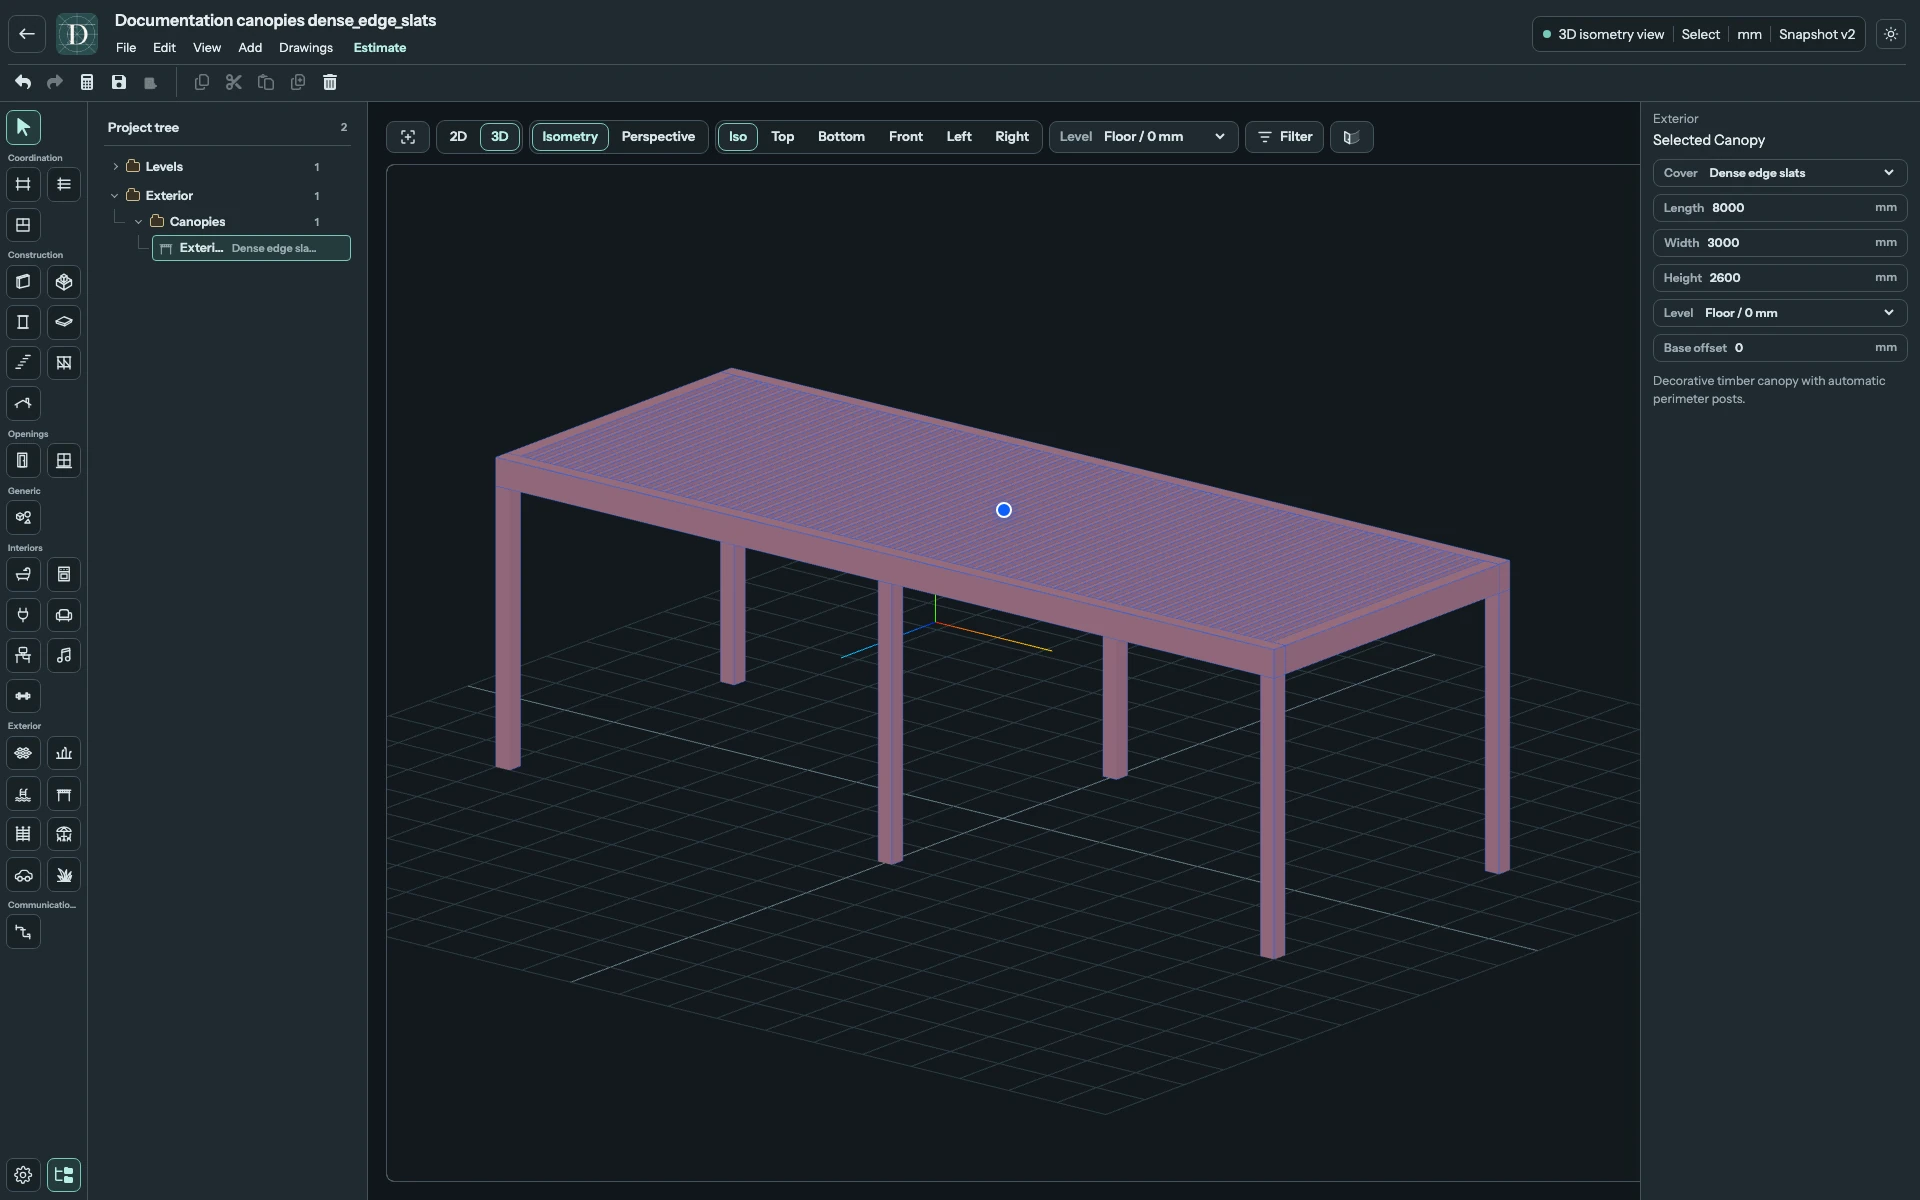The width and height of the screenshot is (1920, 1200).
Task: Open the generic shapes tool
Action: (23, 518)
